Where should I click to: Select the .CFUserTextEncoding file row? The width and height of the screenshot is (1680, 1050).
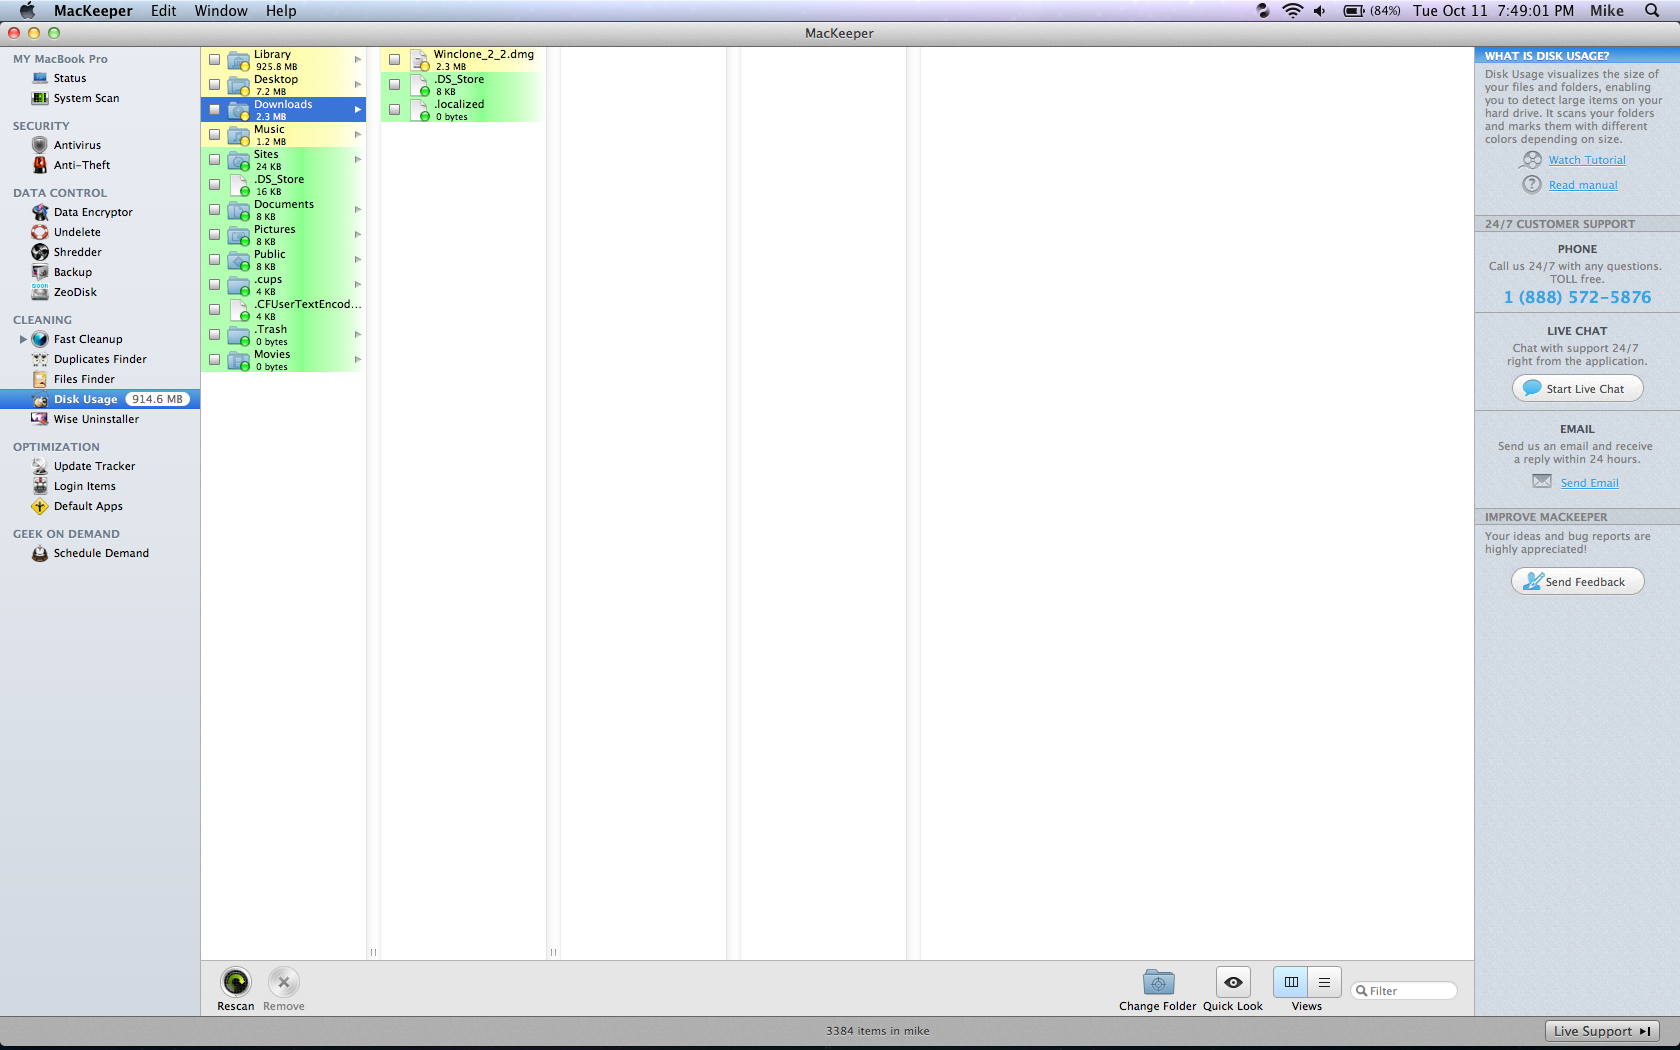(x=284, y=310)
